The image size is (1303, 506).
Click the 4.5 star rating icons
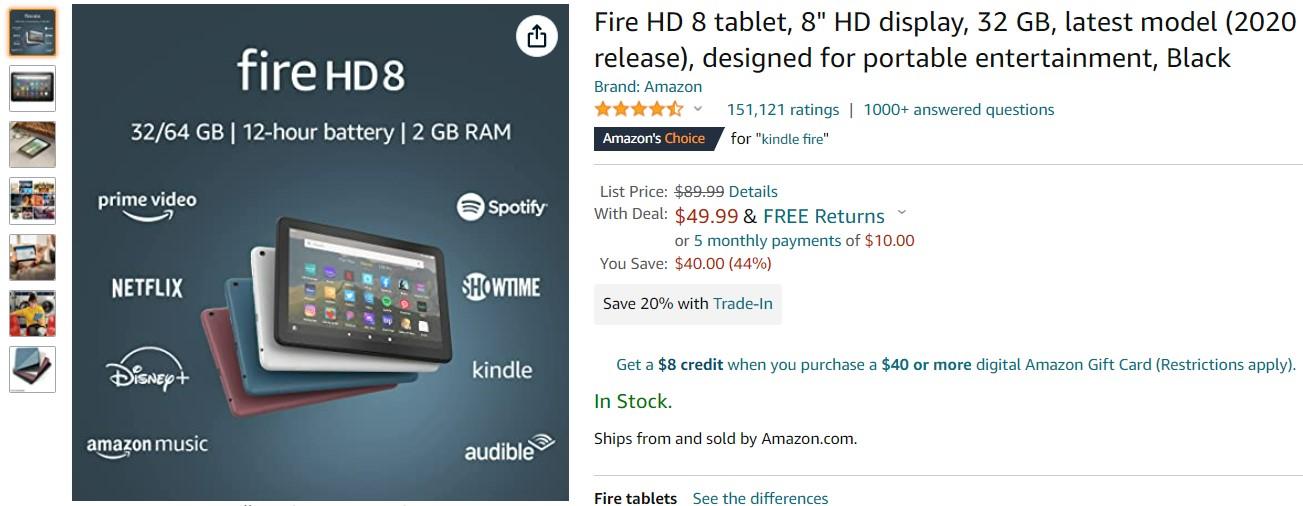[x=639, y=109]
